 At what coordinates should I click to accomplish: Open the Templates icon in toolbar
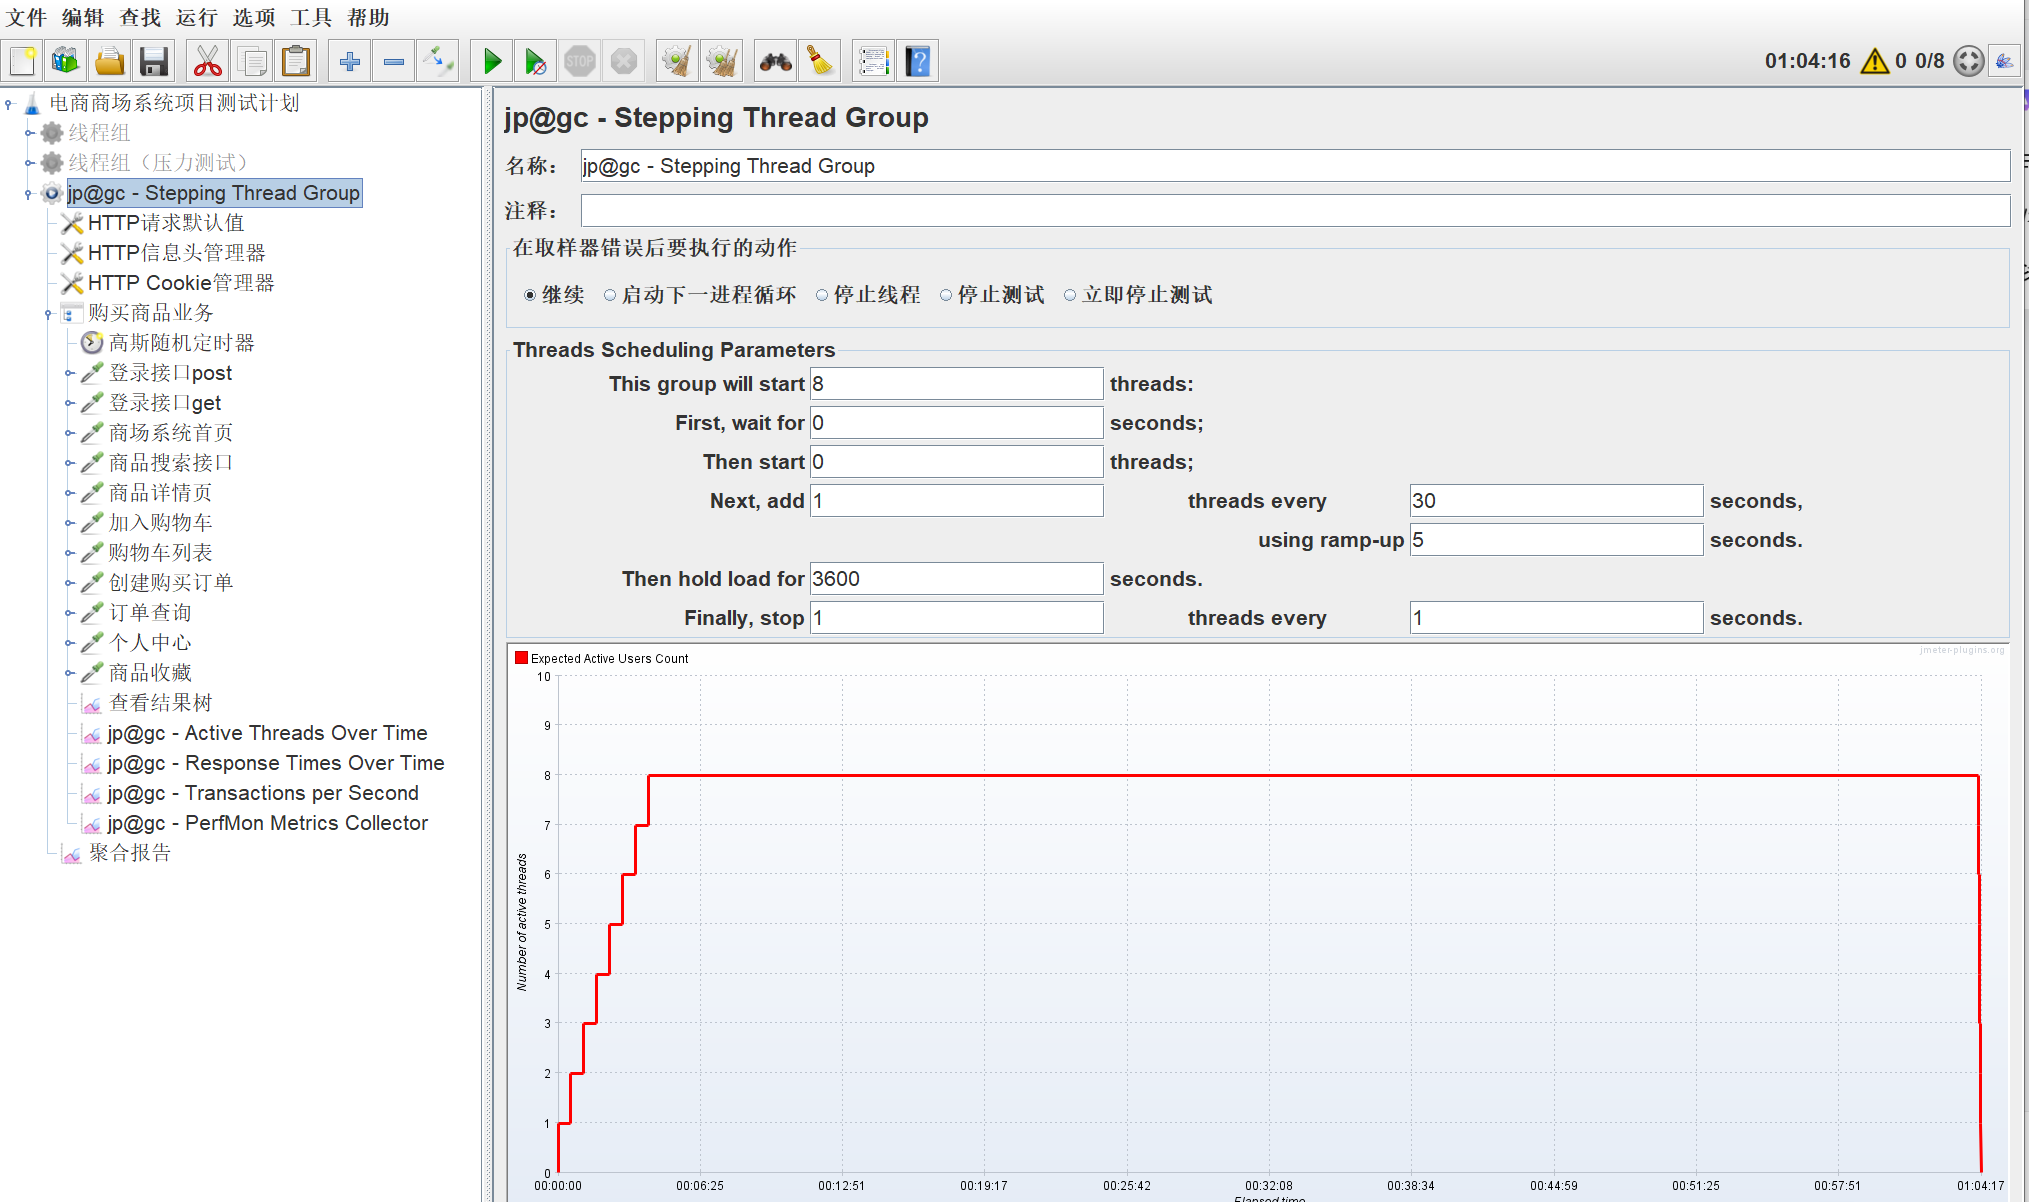pyautogui.click(x=66, y=61)
